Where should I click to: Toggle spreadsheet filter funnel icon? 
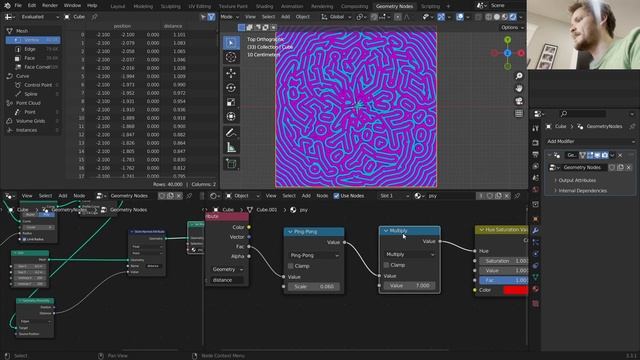[x=211, y=17]
